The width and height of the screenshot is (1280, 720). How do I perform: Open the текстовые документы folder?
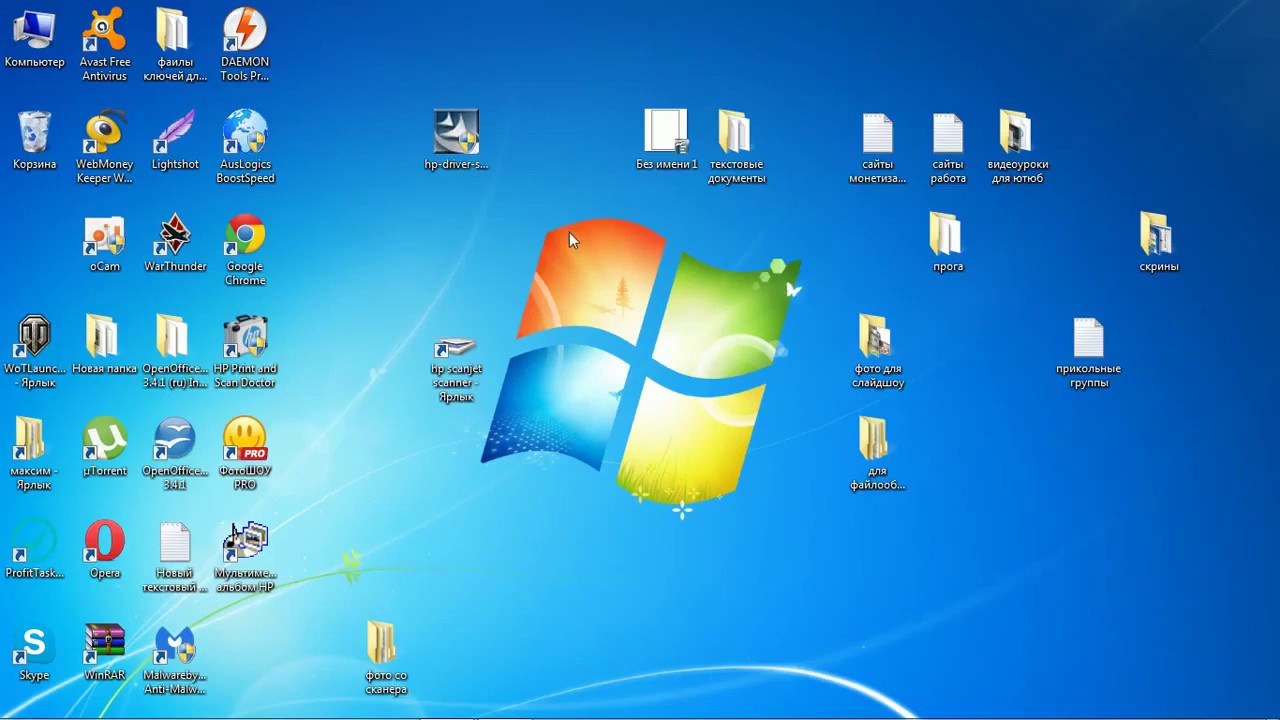tap(736, 148)
